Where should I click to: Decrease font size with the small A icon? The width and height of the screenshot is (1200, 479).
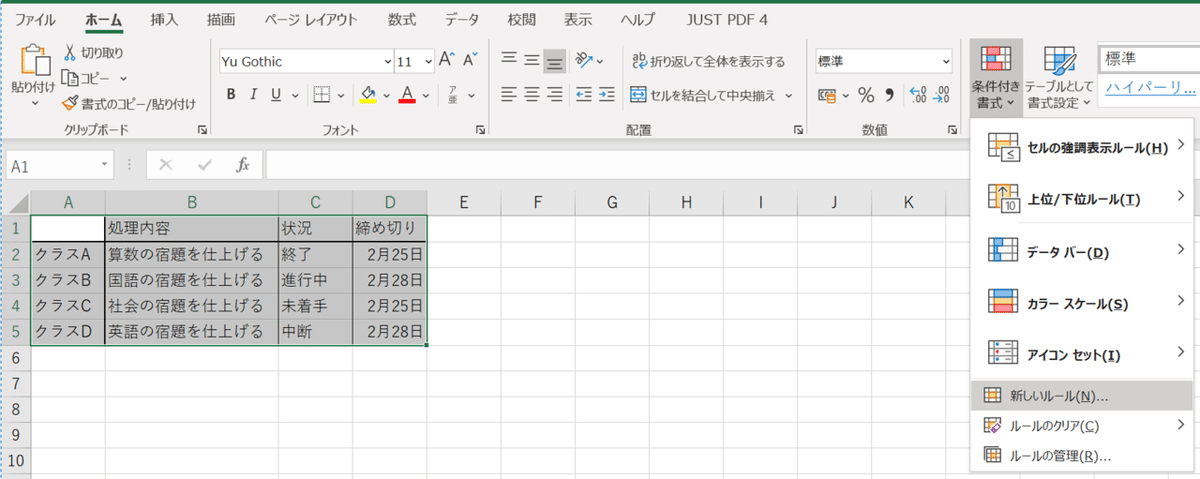(x=470, y=61)
